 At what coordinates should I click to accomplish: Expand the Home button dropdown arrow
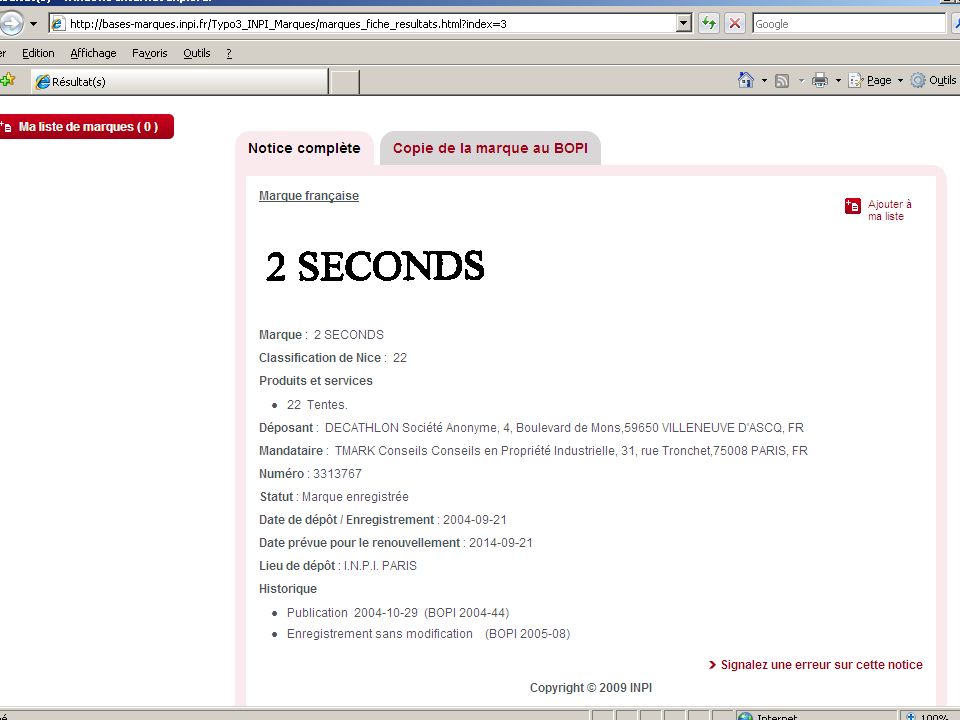click(x=764, y=81)
